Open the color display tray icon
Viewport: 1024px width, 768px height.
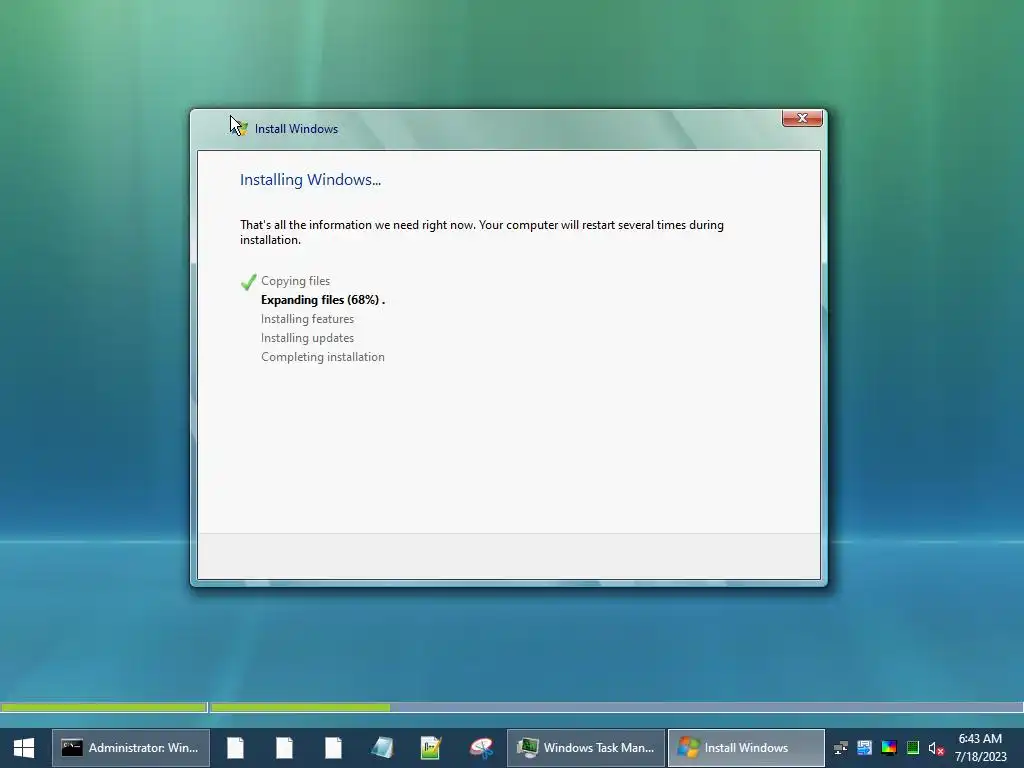pos(889,748)
